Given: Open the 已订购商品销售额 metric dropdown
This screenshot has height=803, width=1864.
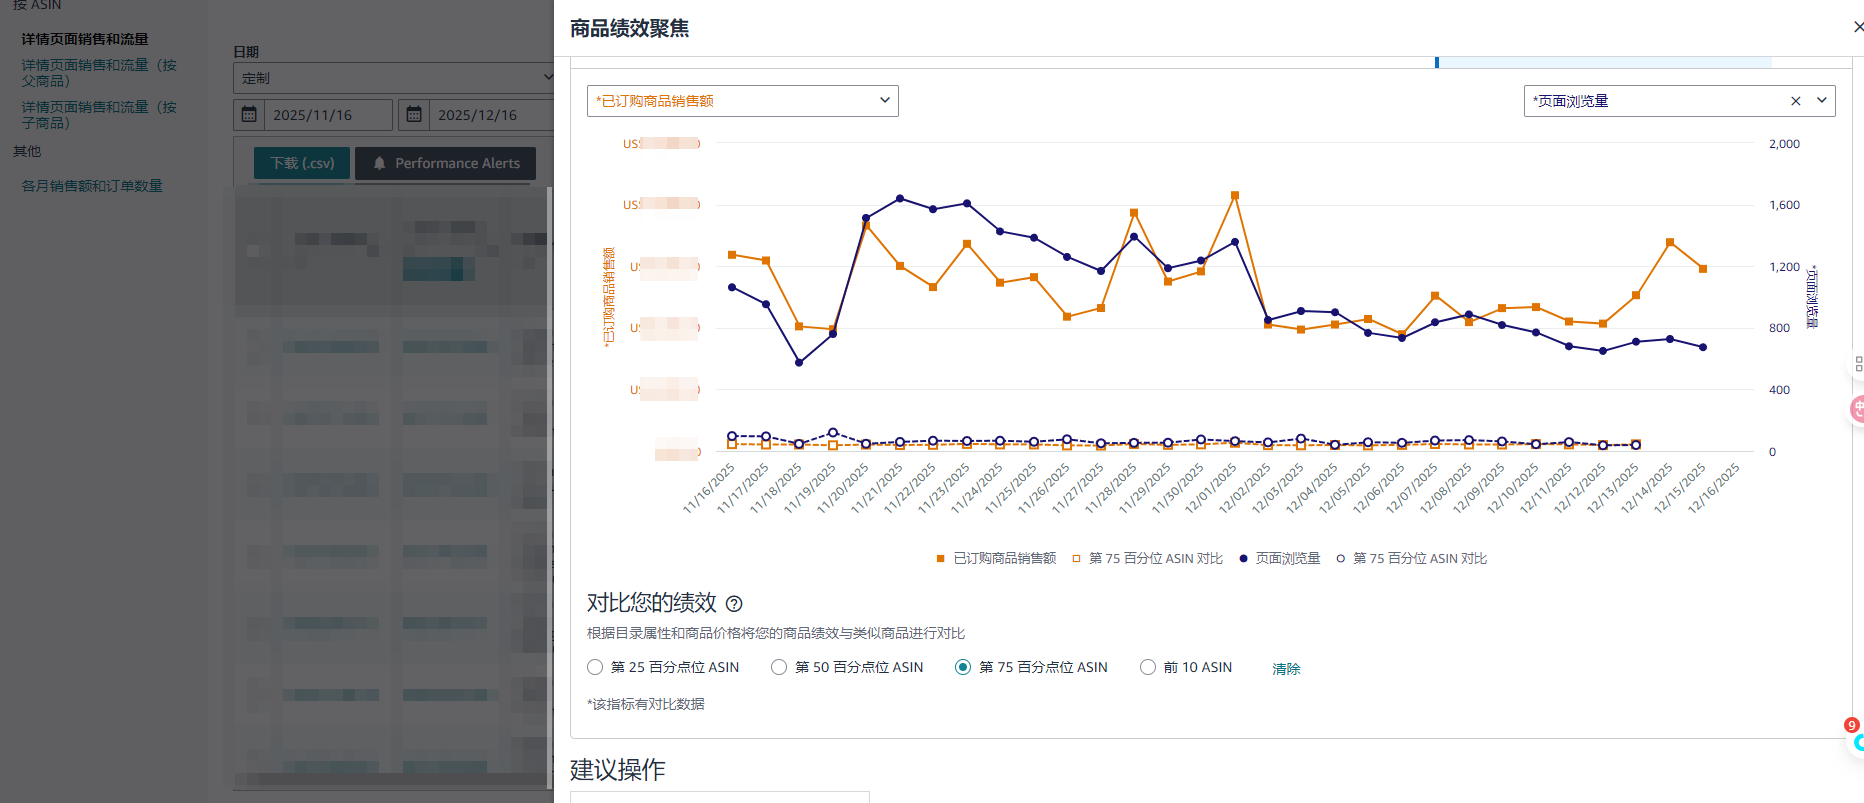Looking at the screenshot, I should (x=742, y=101).
